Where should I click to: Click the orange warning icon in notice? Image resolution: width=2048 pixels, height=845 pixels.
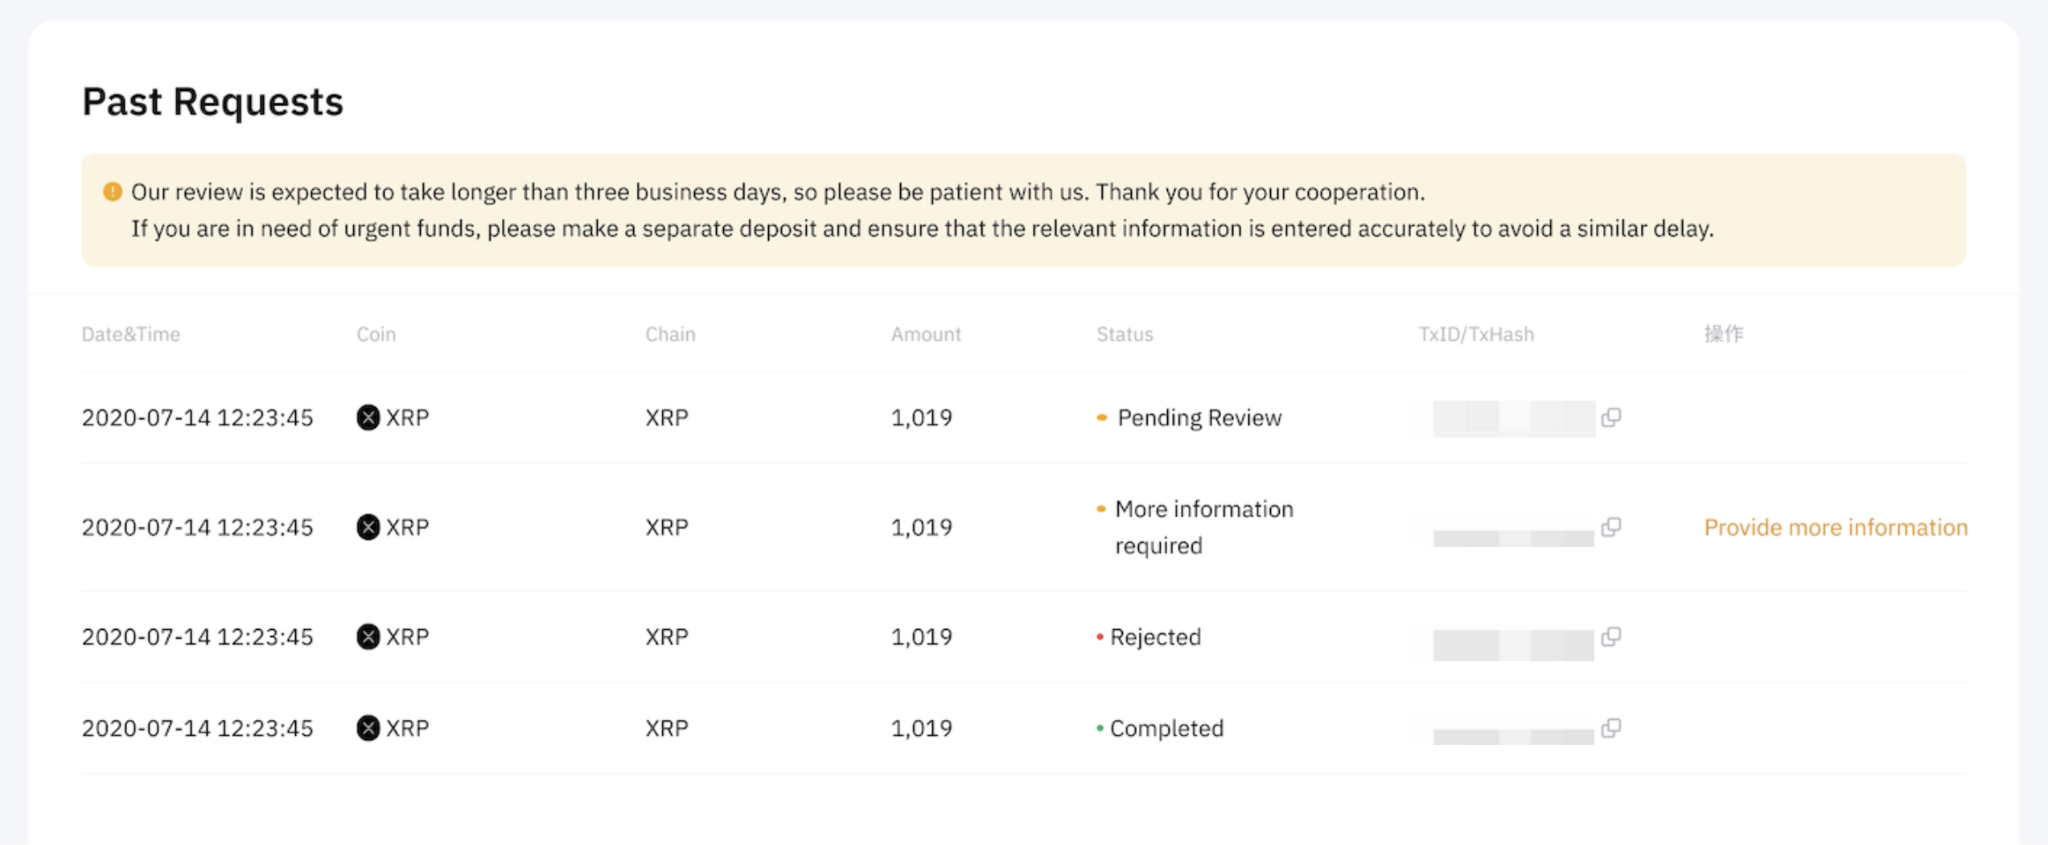coord(113,191)
